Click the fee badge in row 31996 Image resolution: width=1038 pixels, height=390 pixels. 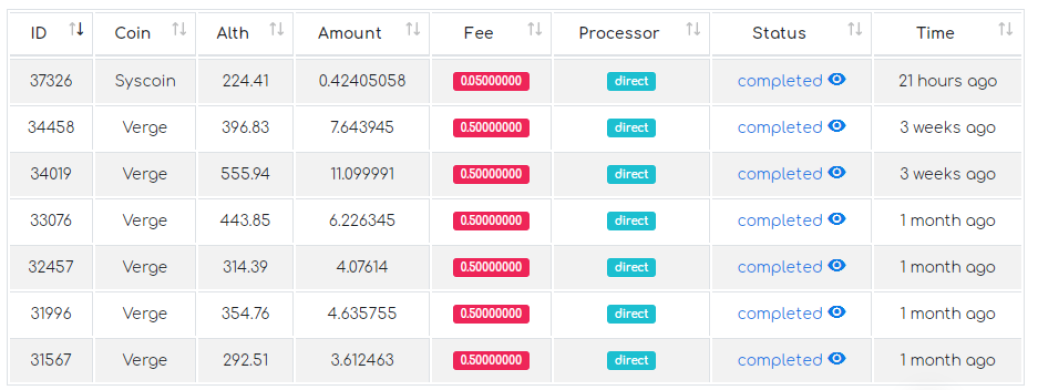click(491, 314)
